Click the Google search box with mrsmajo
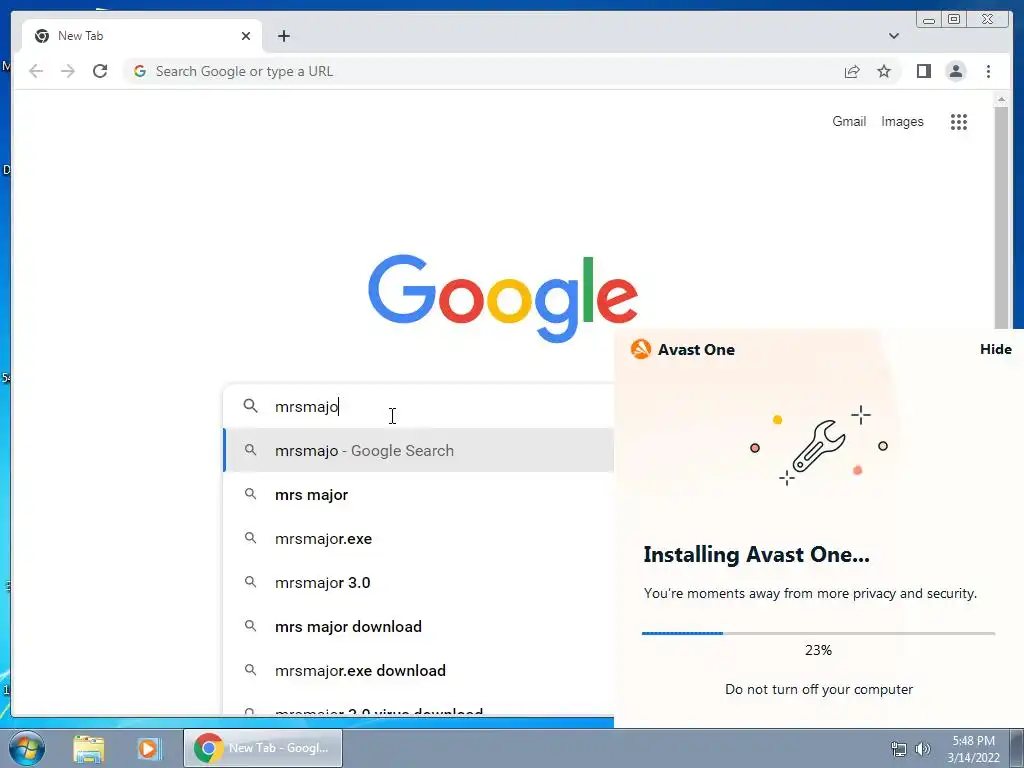This screenshot has height=768, width=1024. click(x=418, y=406)
